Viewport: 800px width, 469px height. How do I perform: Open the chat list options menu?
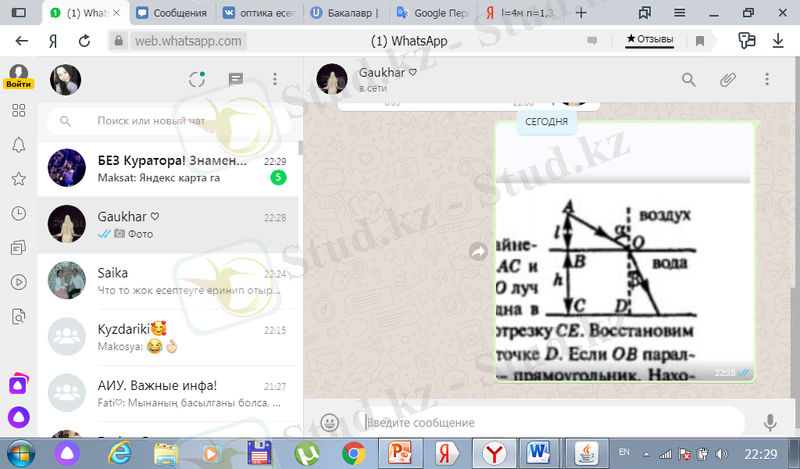(274, 79)
